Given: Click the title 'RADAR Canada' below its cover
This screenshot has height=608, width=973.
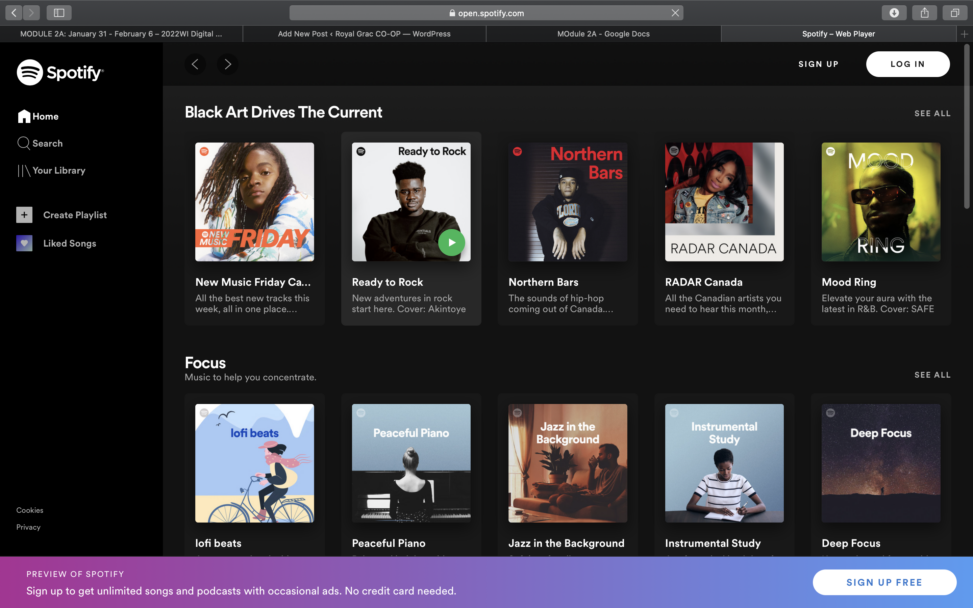Looking at the screenshot, I should coord(704,282).
